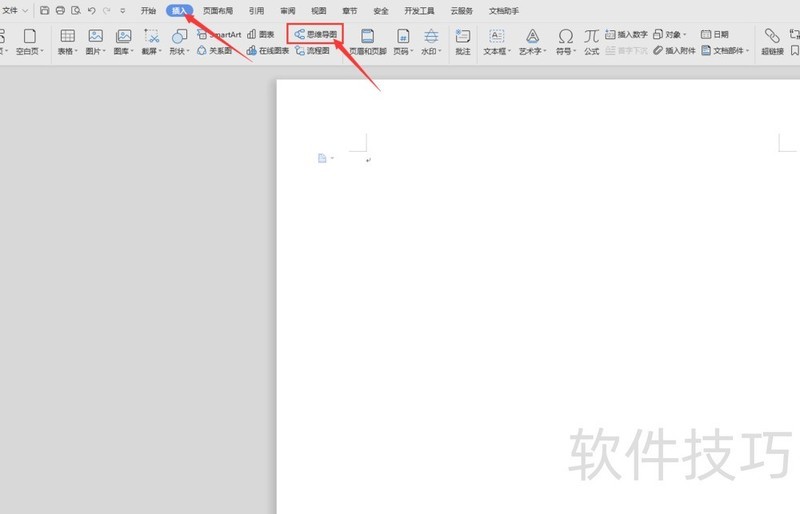Expand the 截屏 dropdown arrow
The width and height of the screenshot is (800, 514).
[x=160, y=51]
